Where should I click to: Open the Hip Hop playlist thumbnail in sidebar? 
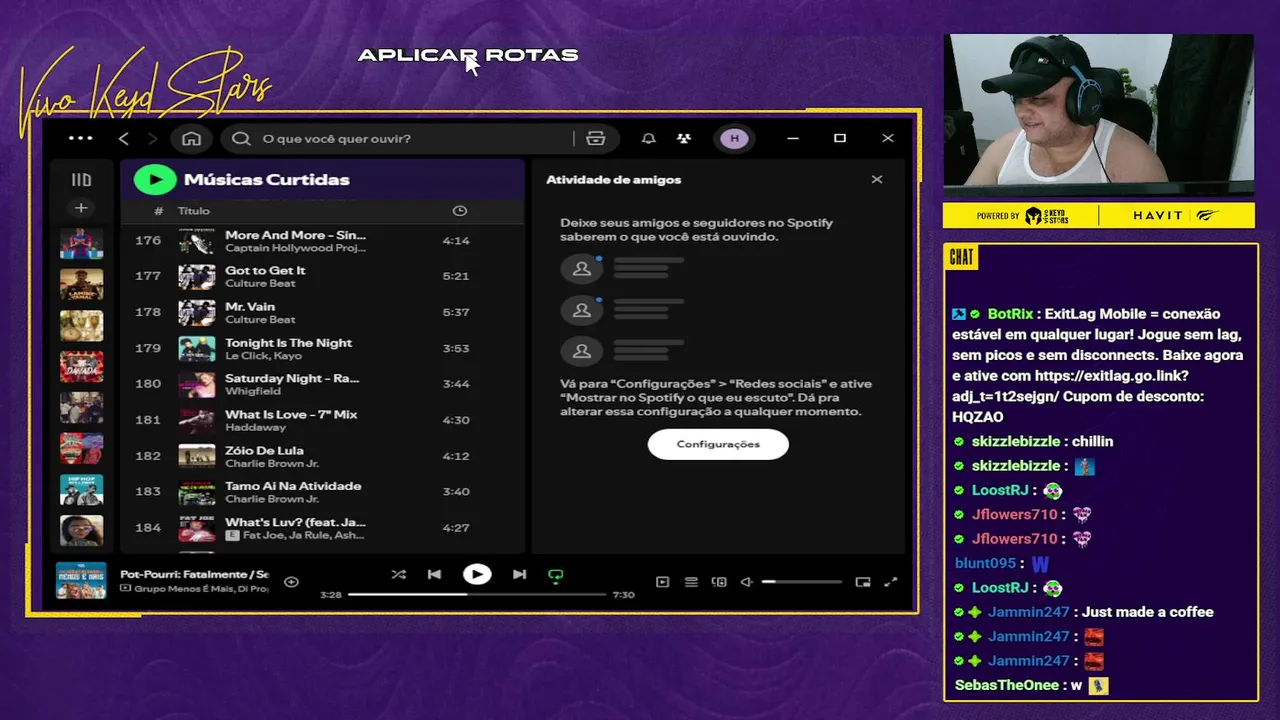click(x=81, y=490)
